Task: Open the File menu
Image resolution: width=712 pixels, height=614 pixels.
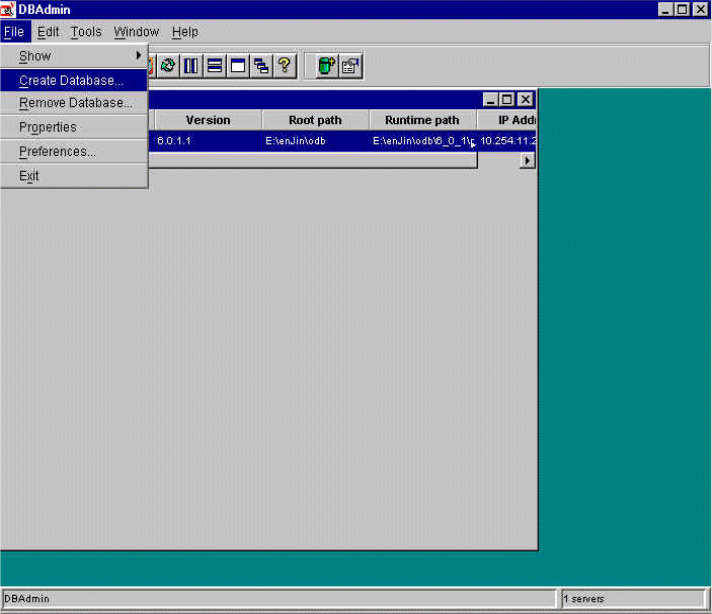Action: [15, 32]
